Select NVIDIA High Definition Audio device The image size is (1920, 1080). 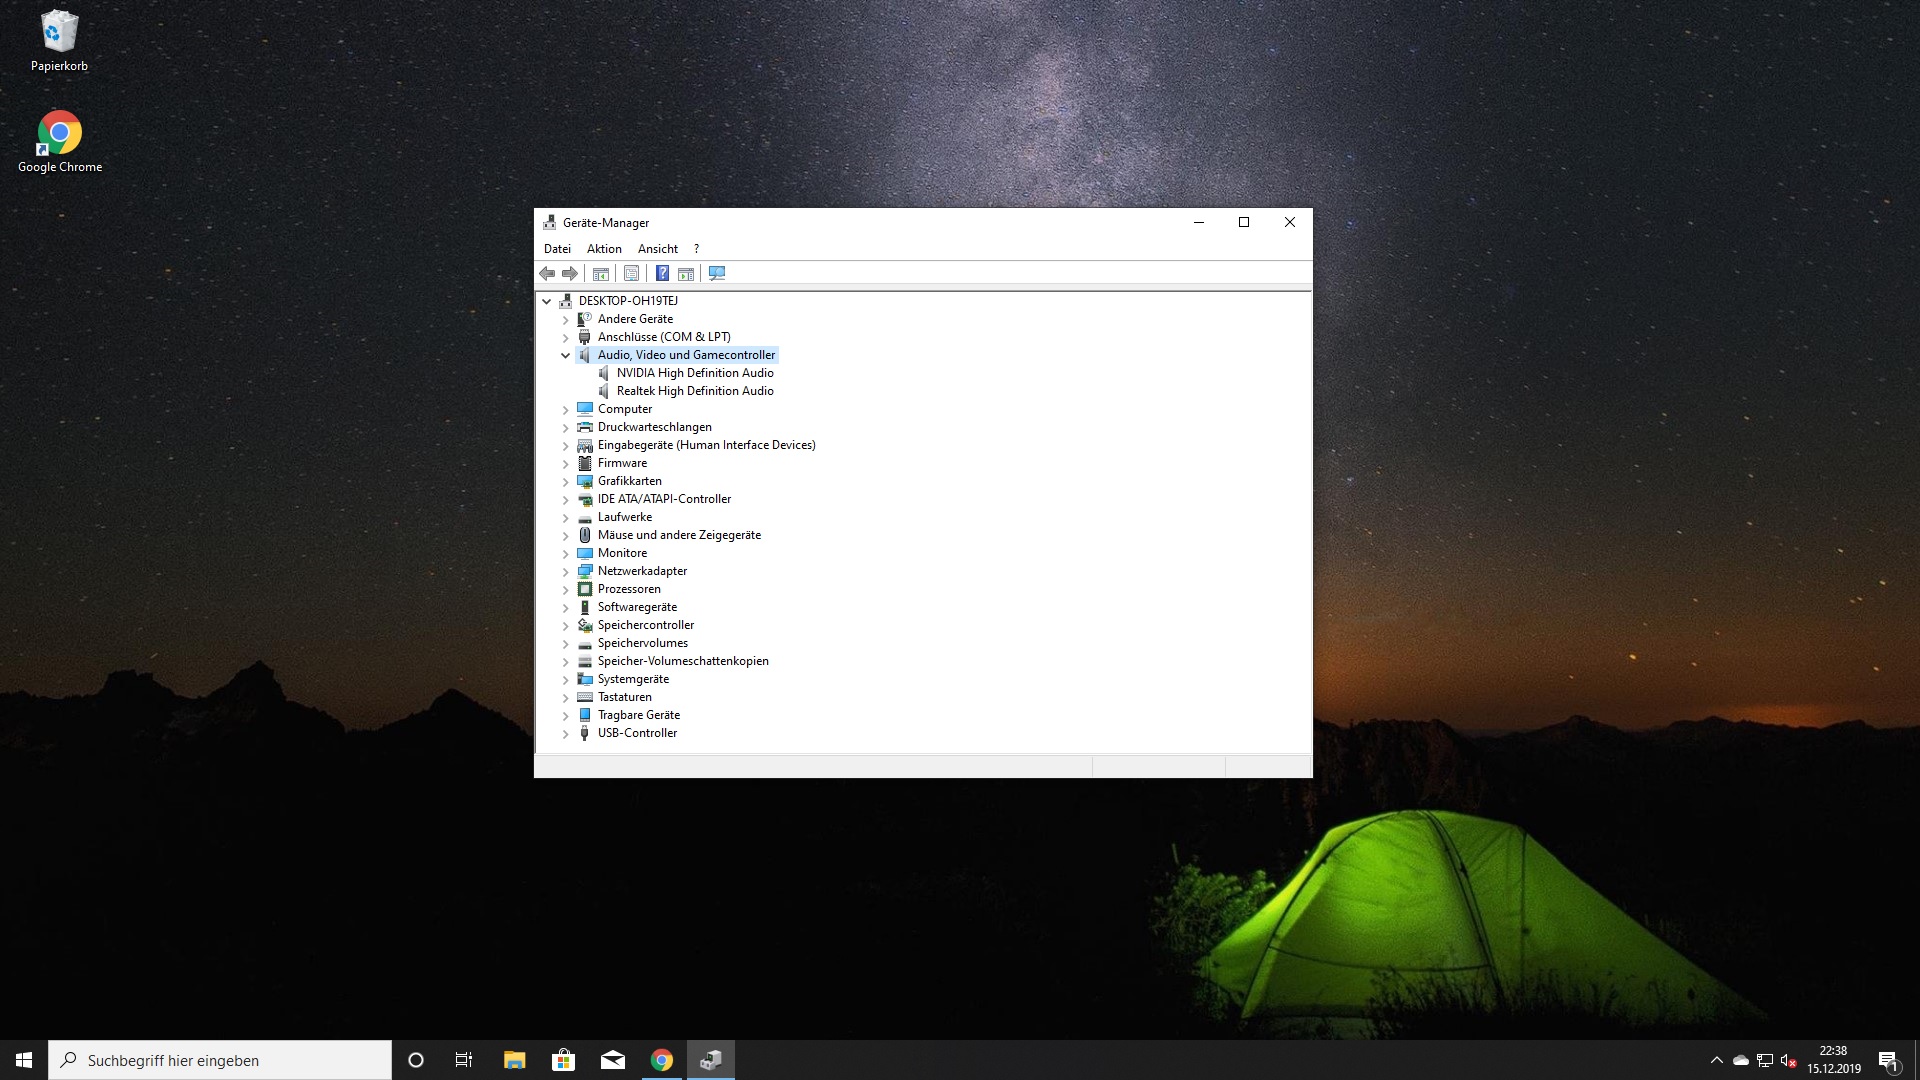695,373
